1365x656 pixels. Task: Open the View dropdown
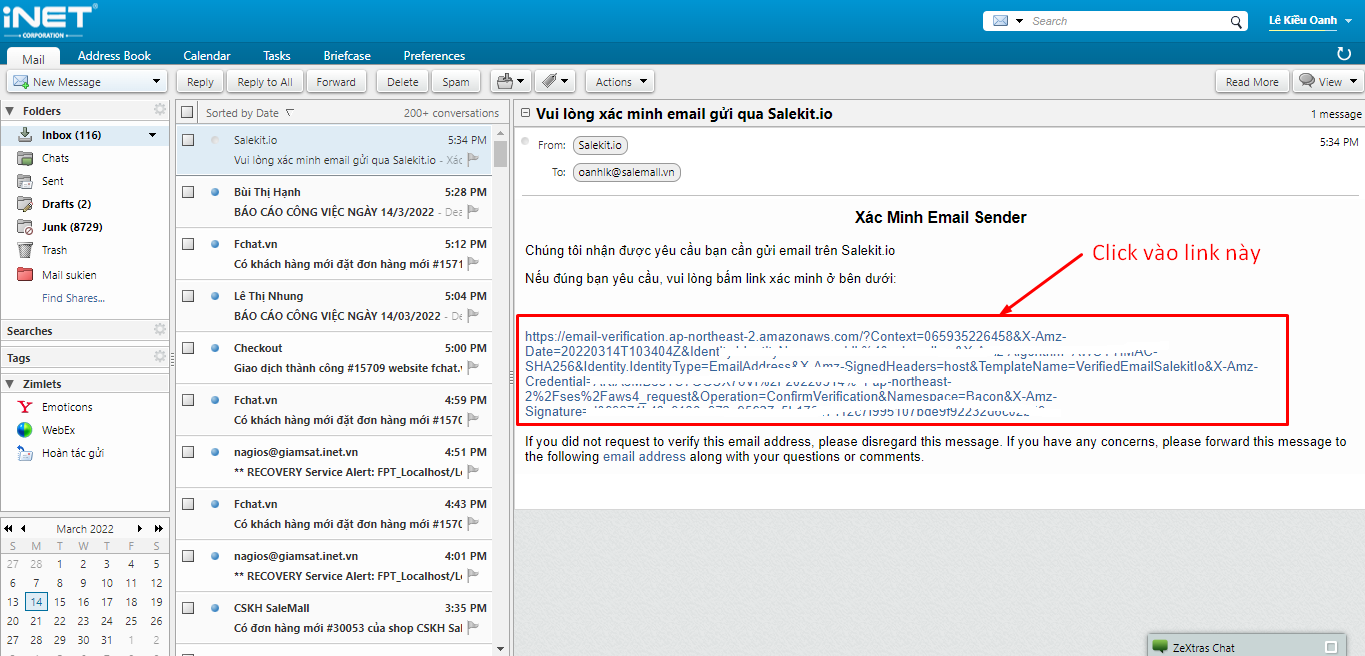point(1327,82)
